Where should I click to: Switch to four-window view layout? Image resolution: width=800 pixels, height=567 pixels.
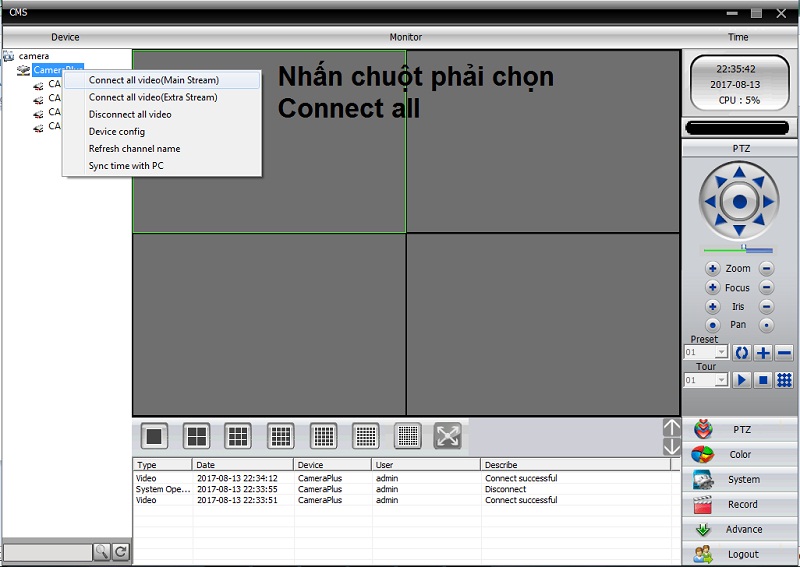pyautogui.click(x=196, y=436)
